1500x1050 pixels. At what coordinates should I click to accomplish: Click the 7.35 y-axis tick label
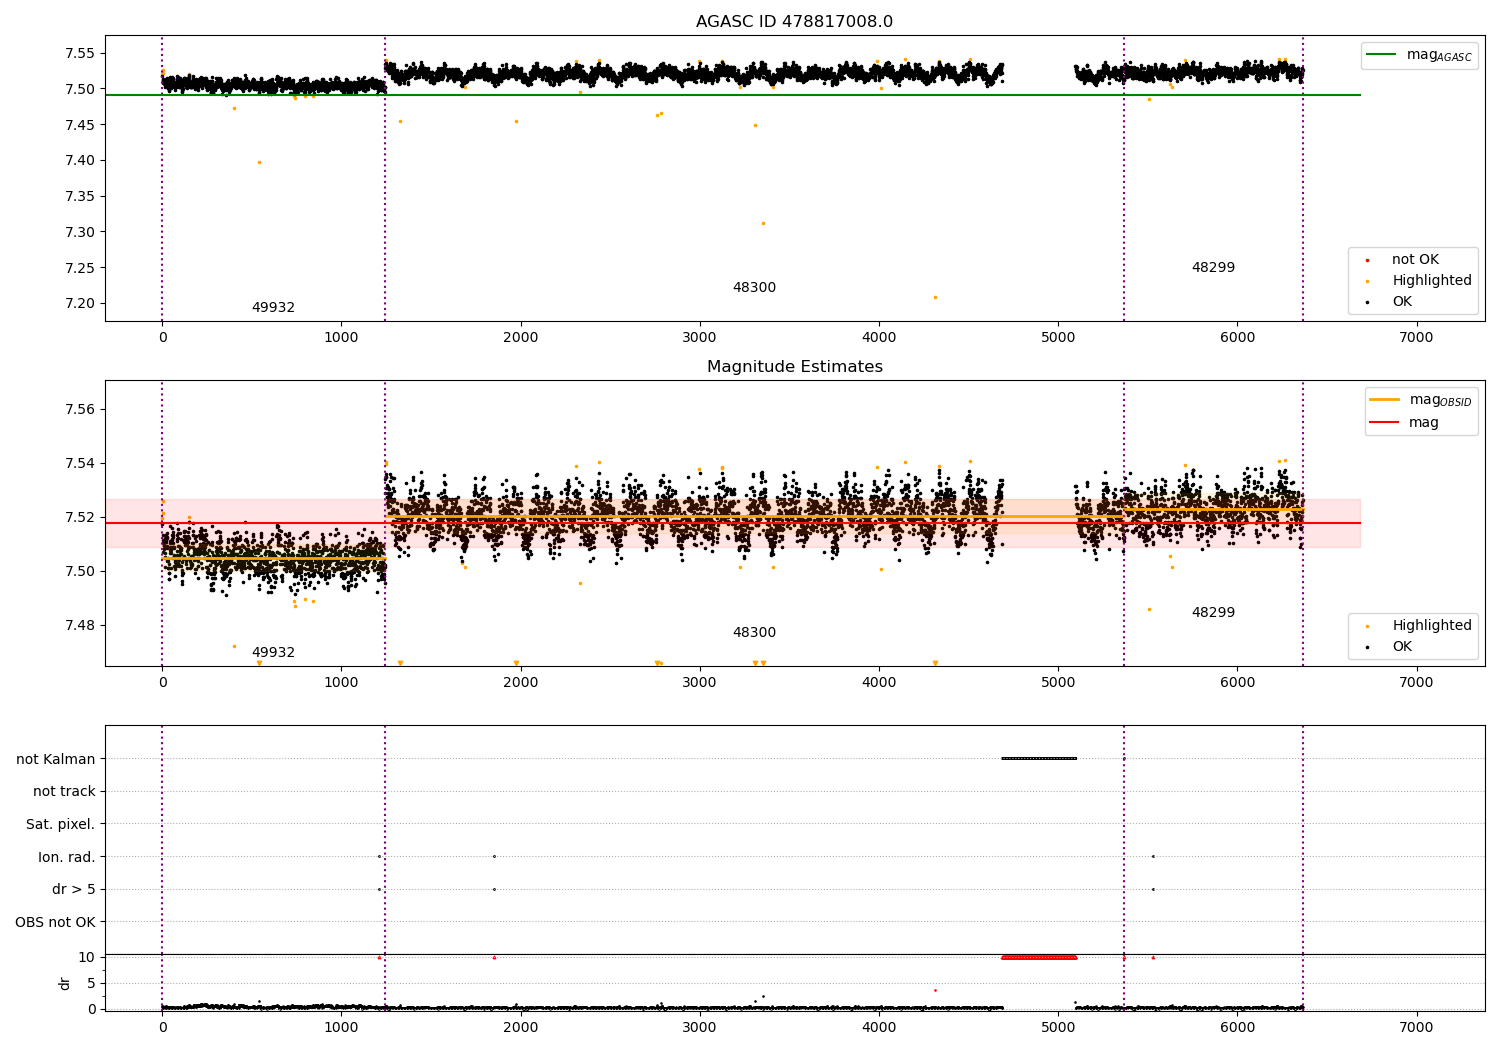click(x=79, y=196)
